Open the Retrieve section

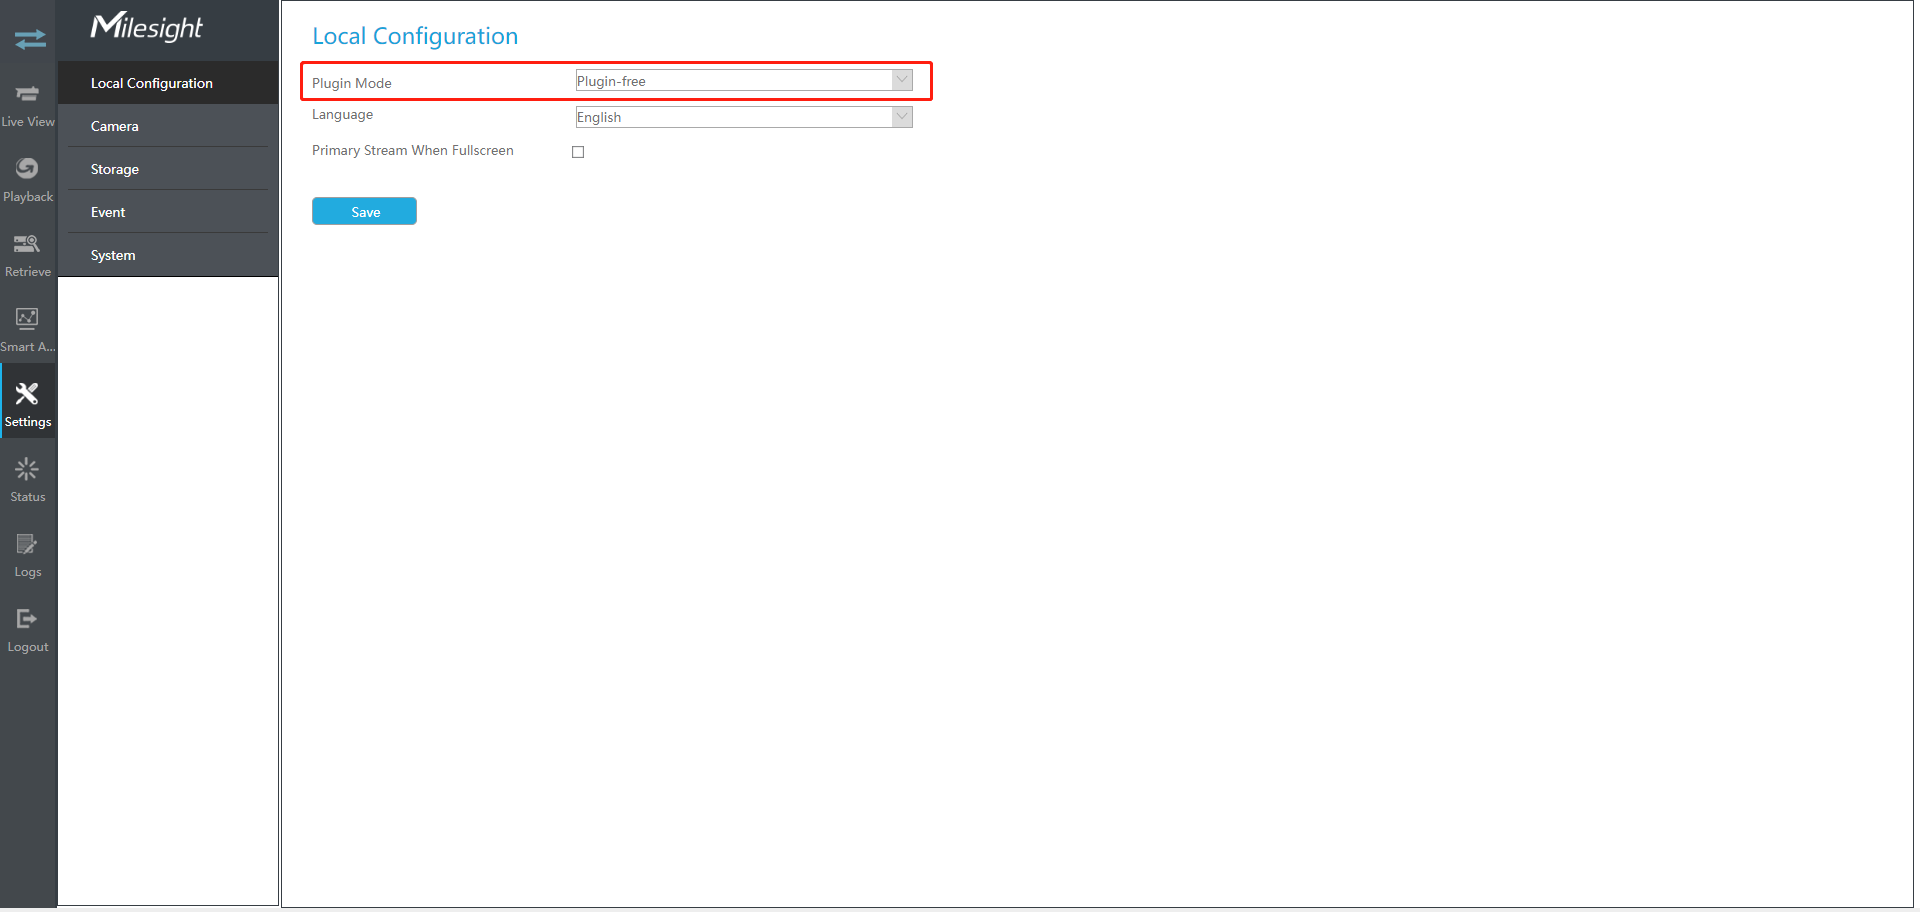[28, 255]
